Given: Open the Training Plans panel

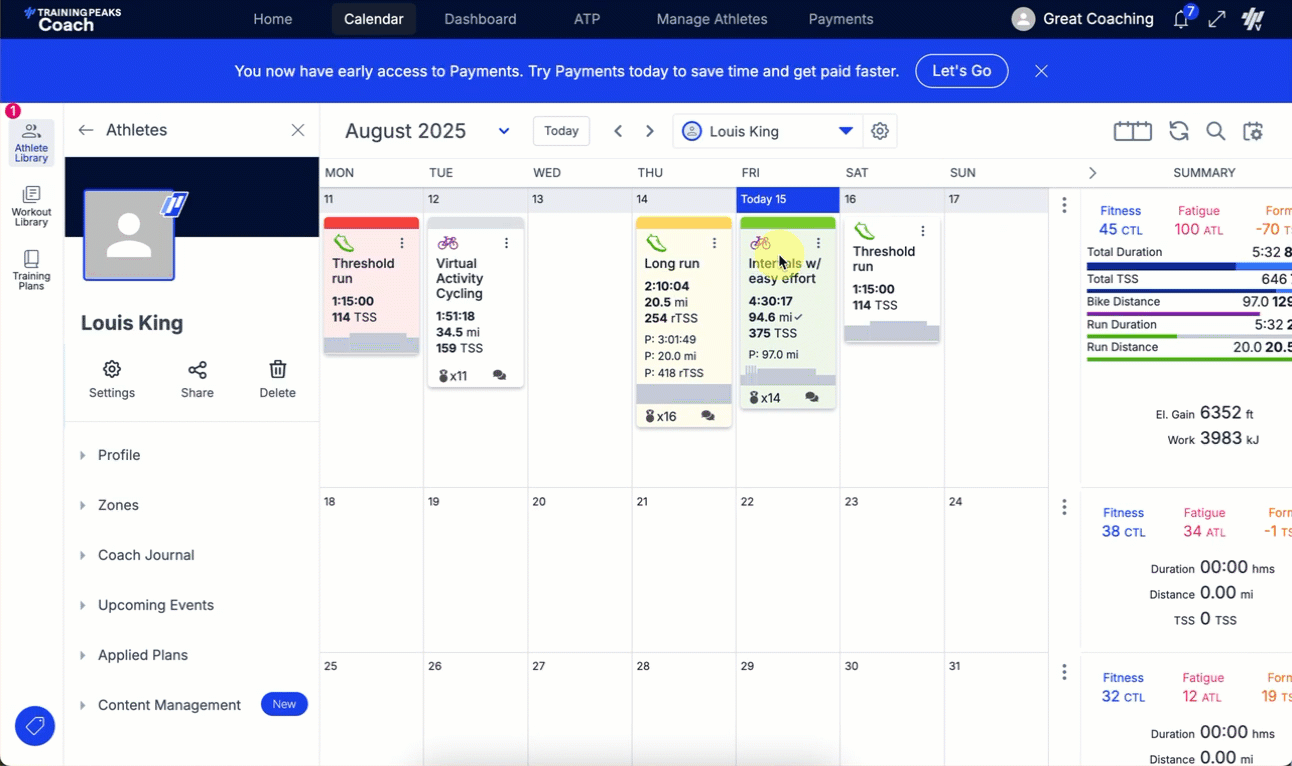Looking at the screenshot, I should click(x=31, y=270).
